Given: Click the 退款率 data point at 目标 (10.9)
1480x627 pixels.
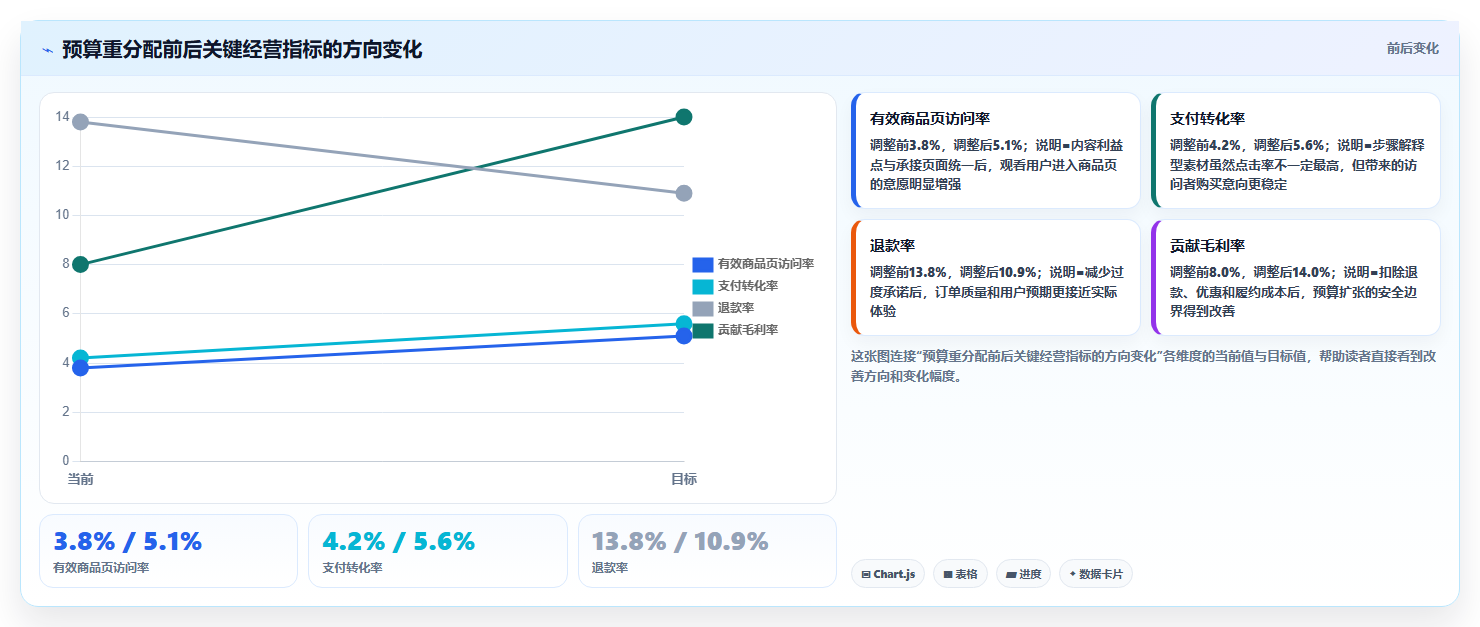Looking at the screenshot, I should [684, 193].
